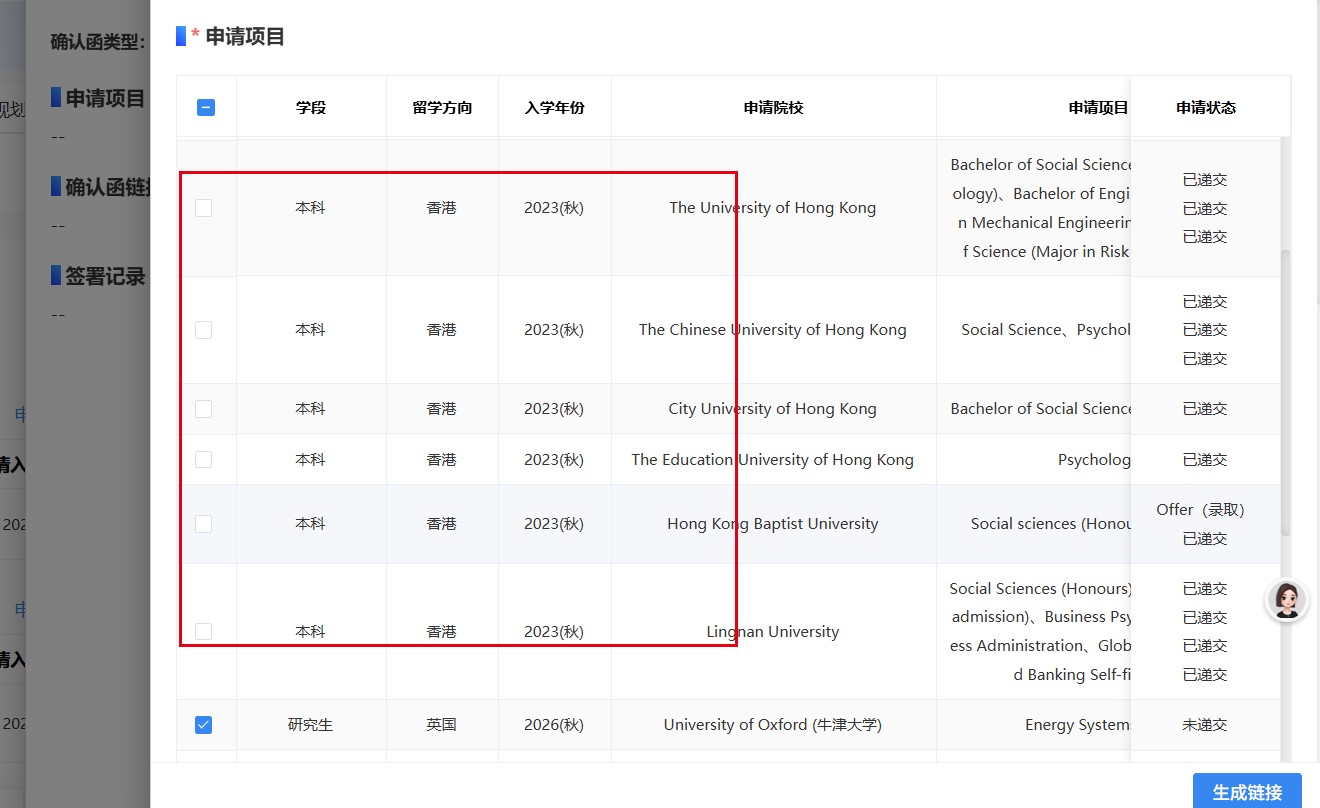The image size is (1320, 808).
Task: Click the Energy Systems program cell
Action: (1077, 725)
